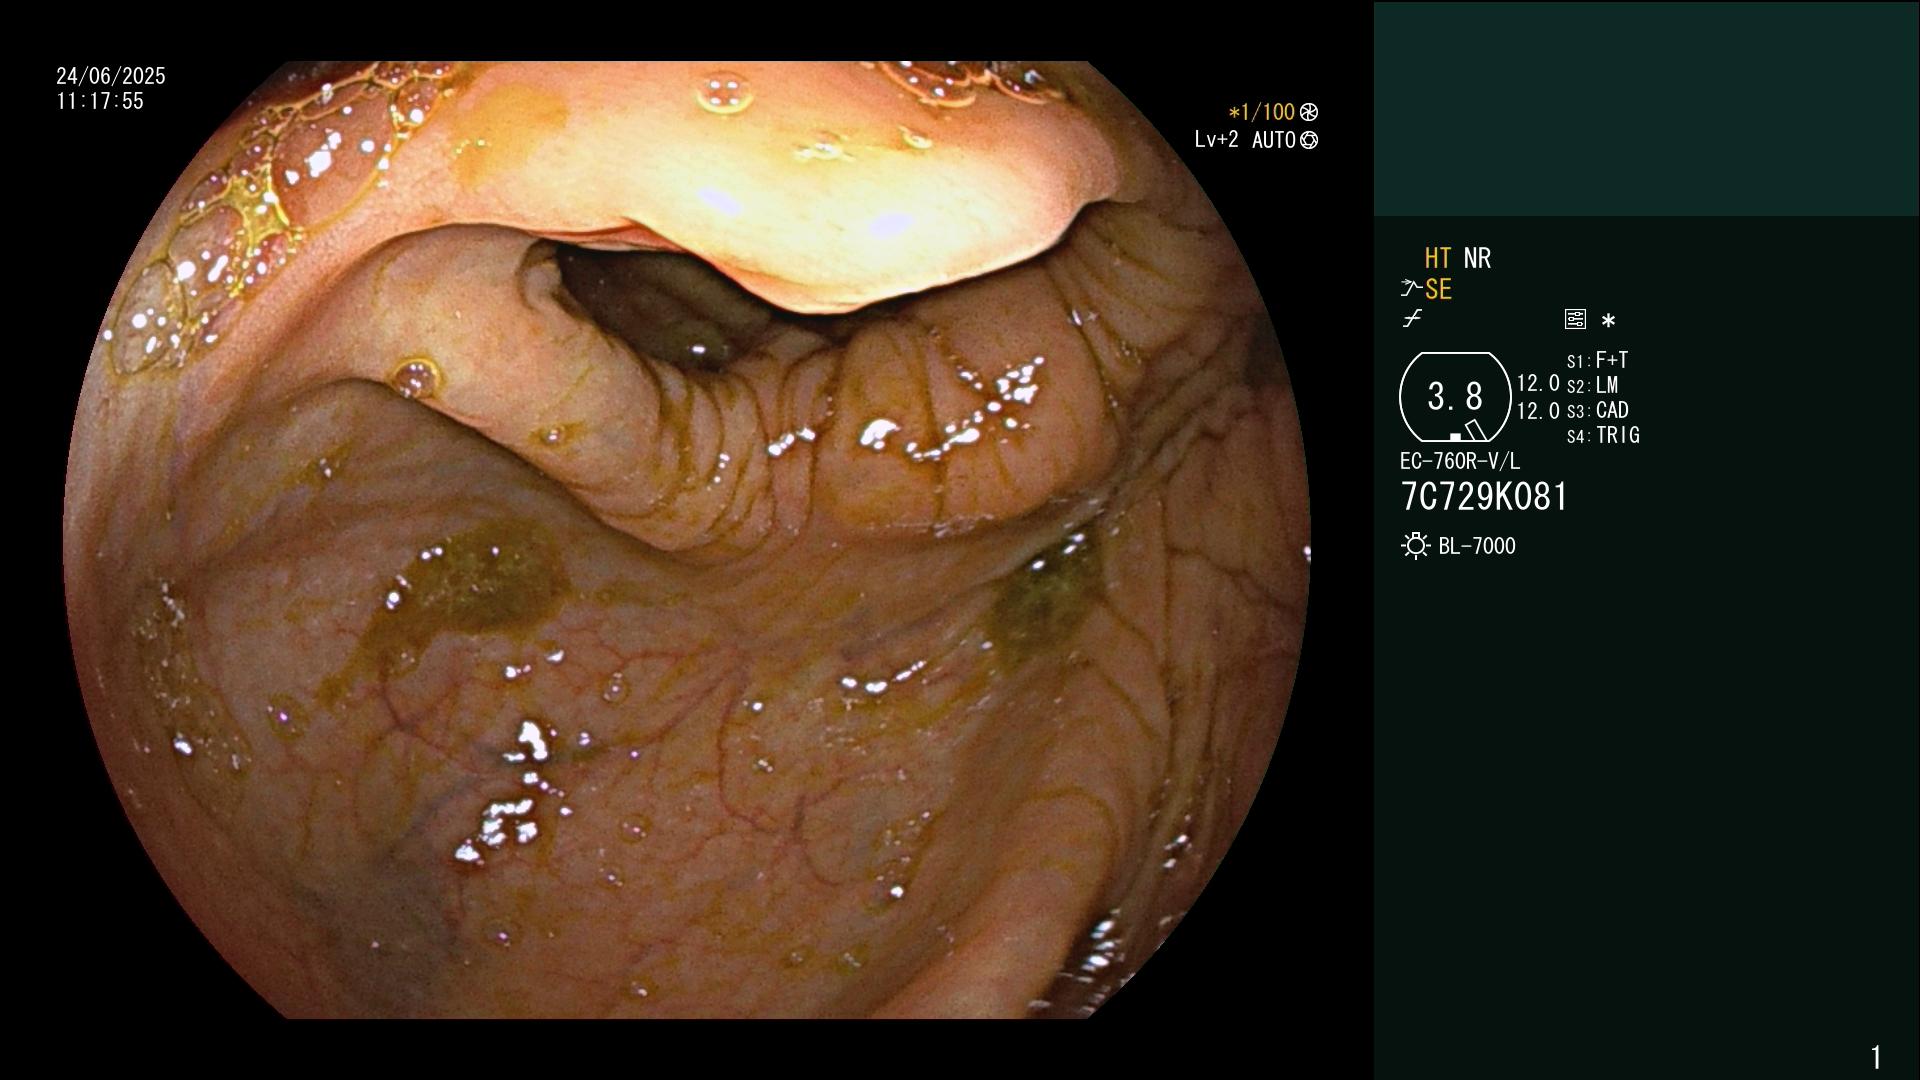This screenshot has width=1920, height=1080.
Task: Click the image count number 1
Action: click(x=1876, y=1057)
